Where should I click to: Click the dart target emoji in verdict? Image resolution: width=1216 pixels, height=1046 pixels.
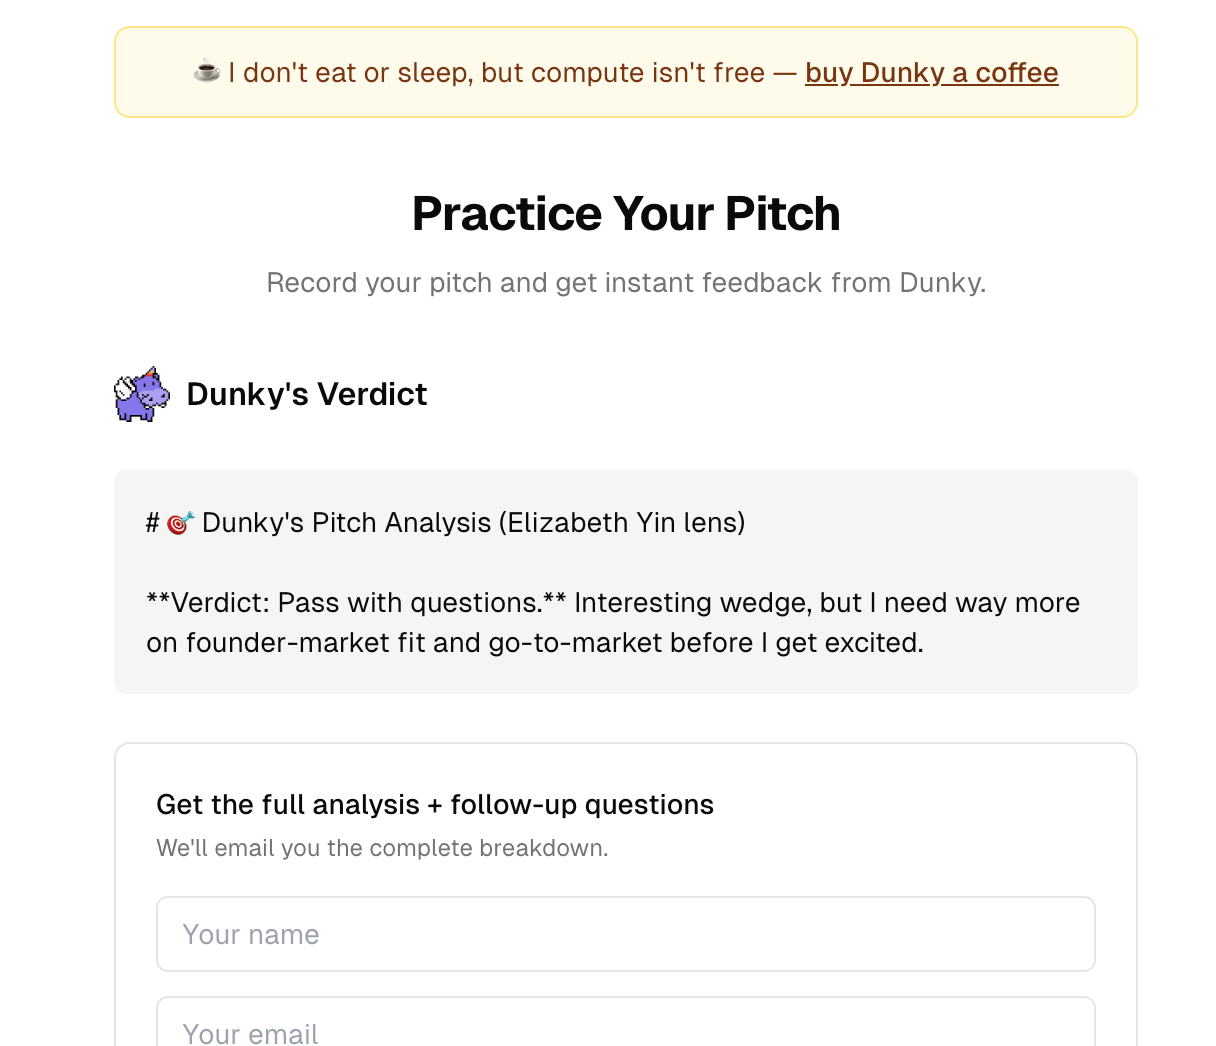180,523
